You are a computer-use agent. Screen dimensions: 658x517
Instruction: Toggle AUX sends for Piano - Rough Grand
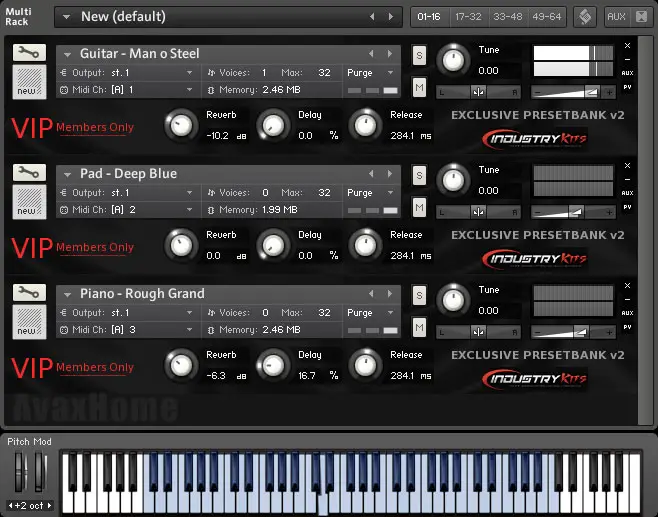(627, 313)
